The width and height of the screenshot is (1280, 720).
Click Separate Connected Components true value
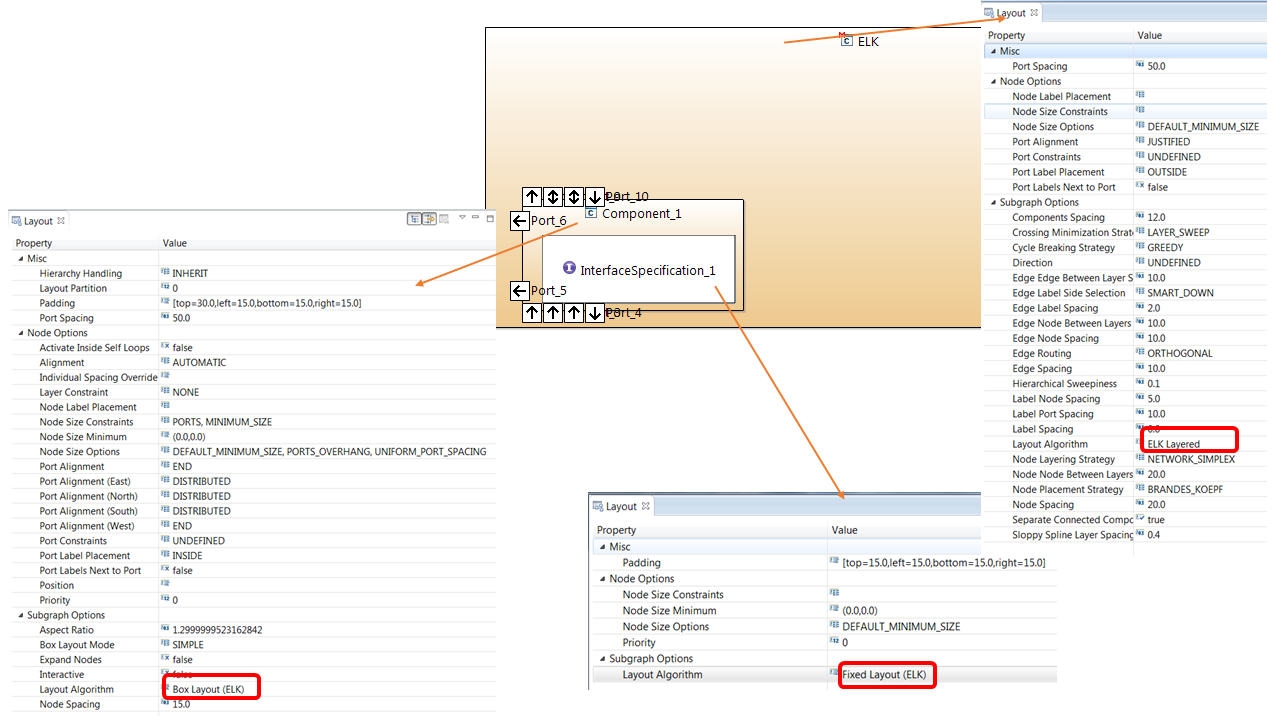(1156, 519)
